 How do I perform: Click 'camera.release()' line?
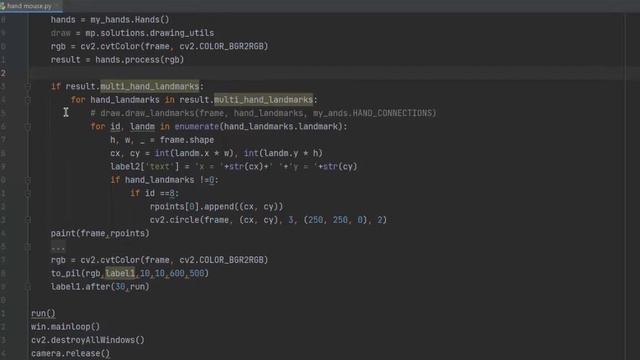pyautogui.click(x=71, y=353)
